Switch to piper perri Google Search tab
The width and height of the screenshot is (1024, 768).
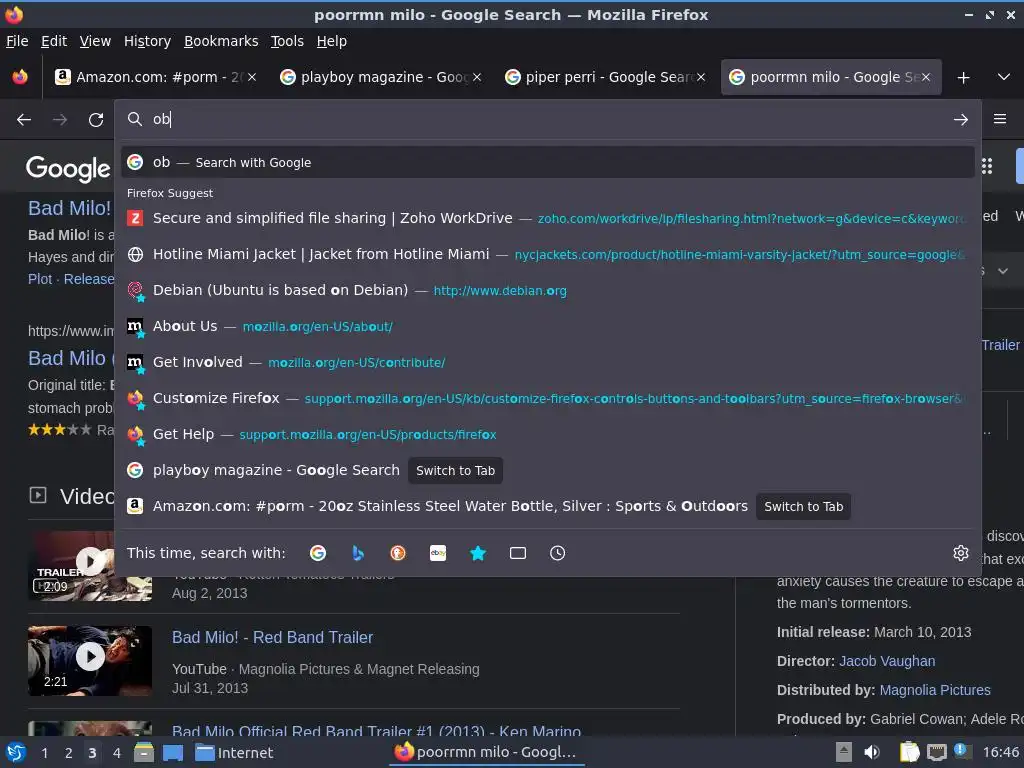[x=605, y=77]
